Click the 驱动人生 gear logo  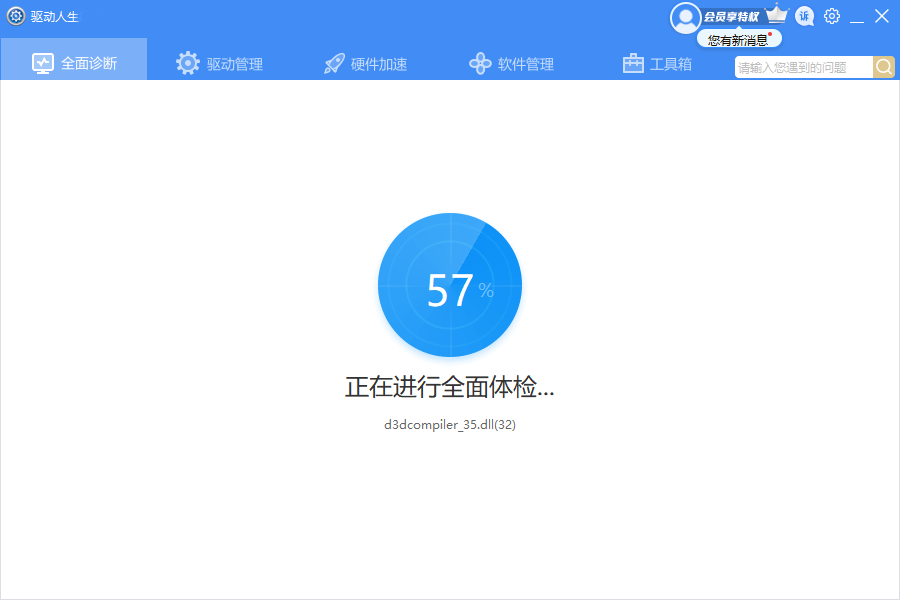(x=15, y=16)
